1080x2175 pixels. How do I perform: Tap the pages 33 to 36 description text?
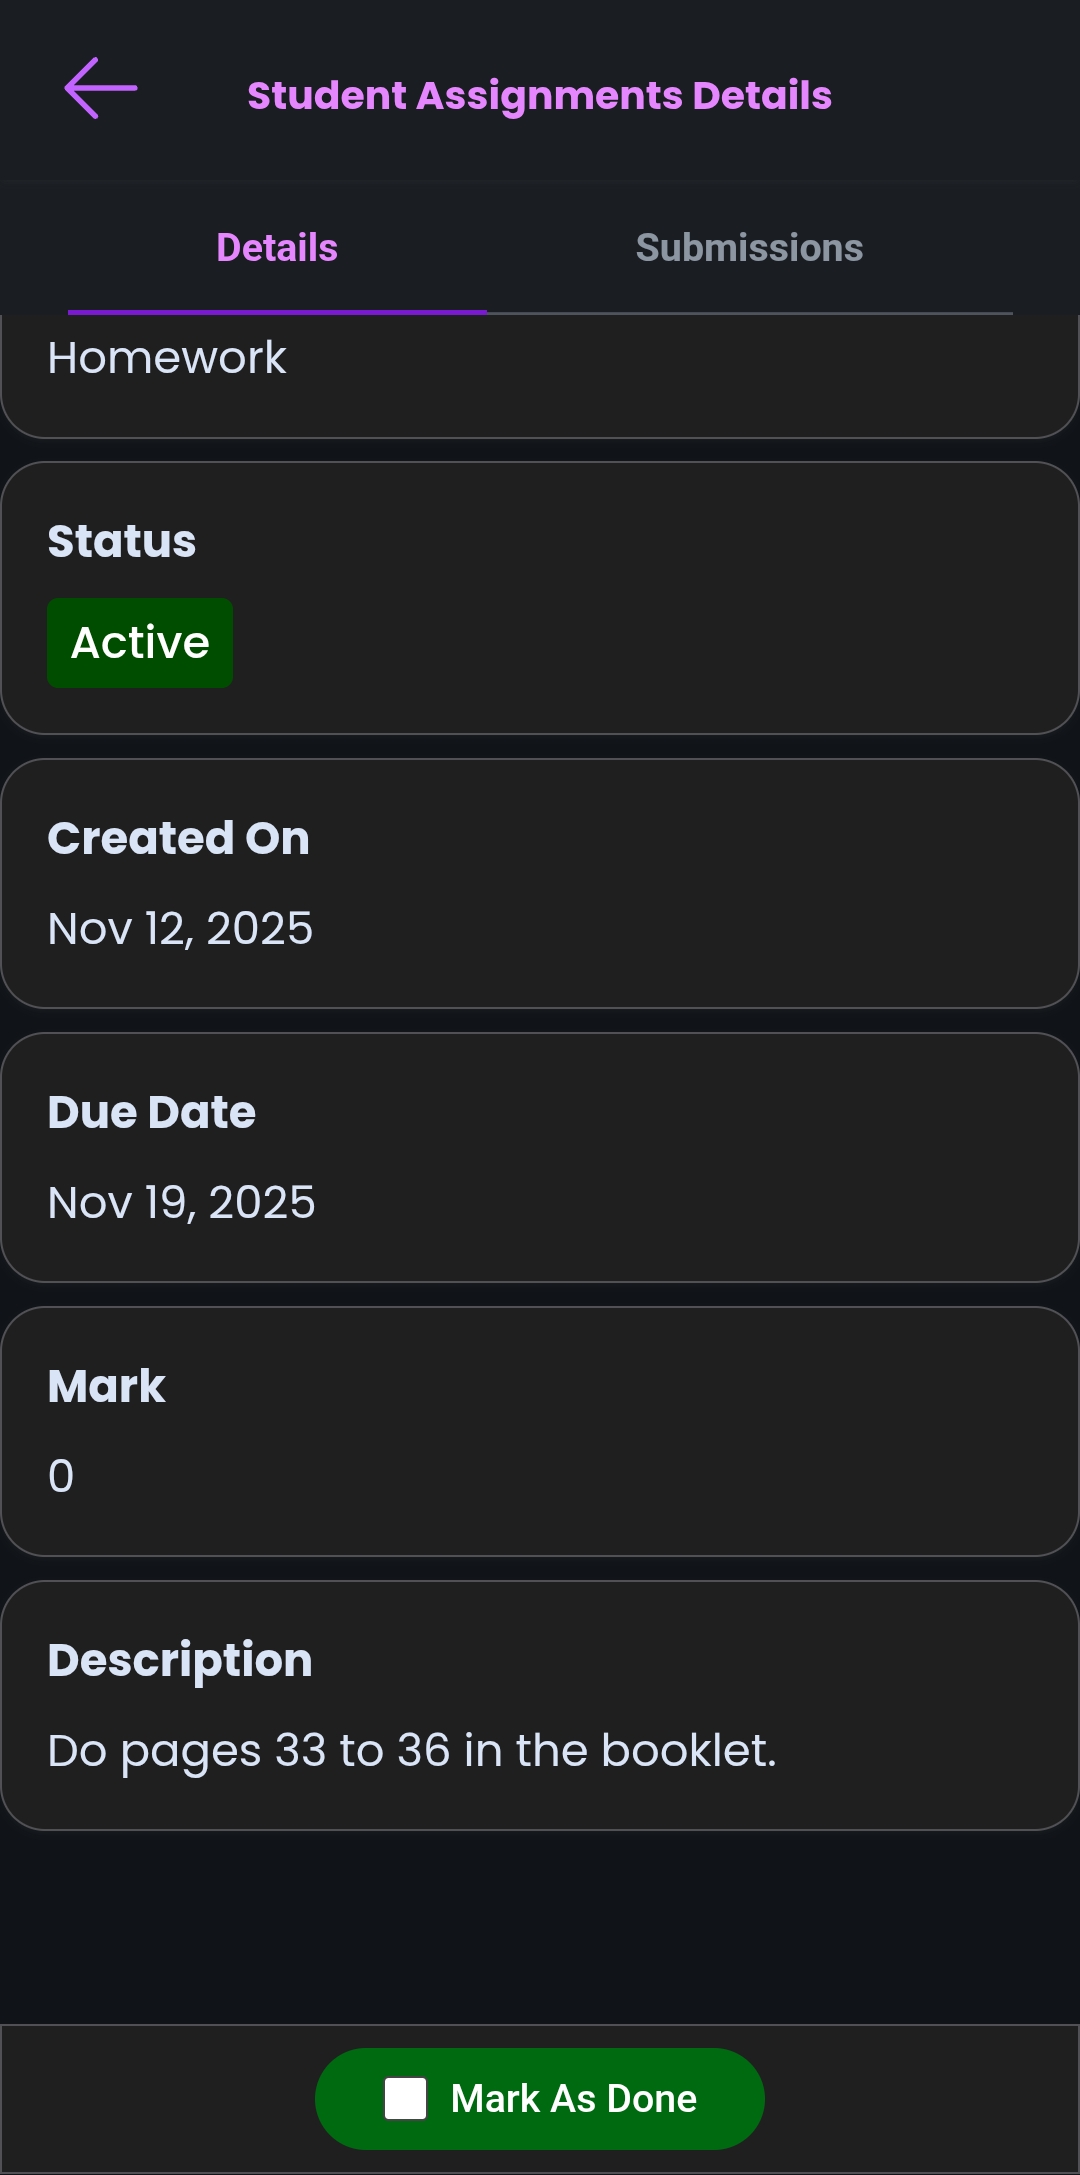click(x=412, y=1751)
